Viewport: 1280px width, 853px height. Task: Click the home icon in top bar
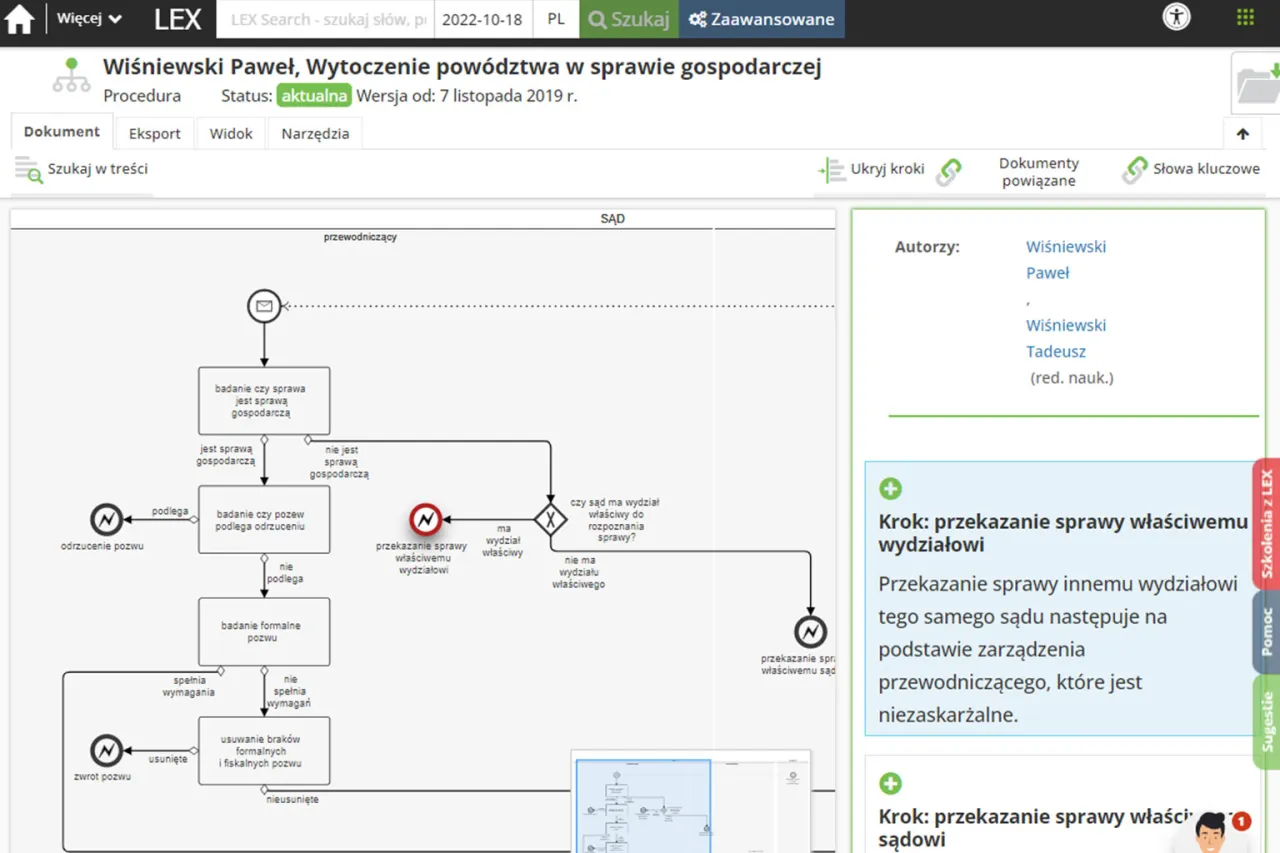(20, 18)
